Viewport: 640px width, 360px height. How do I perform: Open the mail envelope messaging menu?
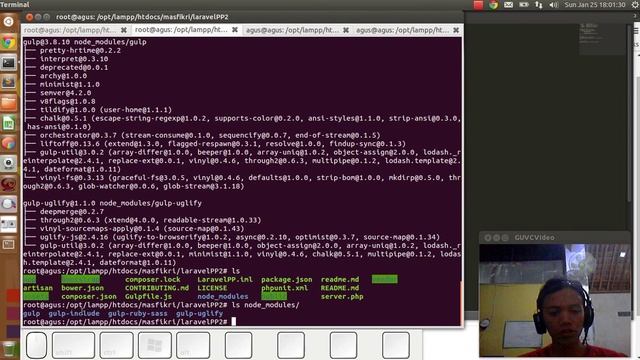click(x=508, y=5)
